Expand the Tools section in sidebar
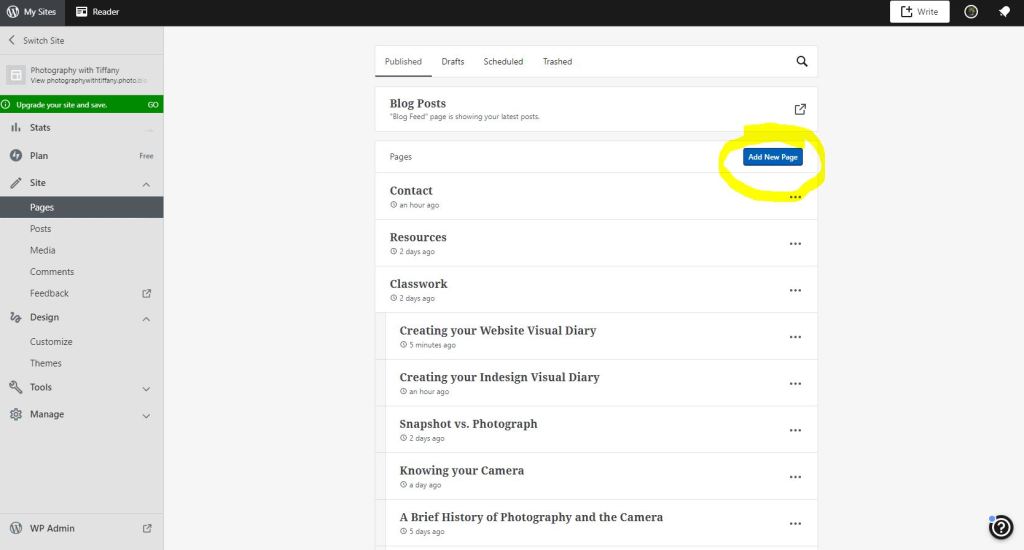The width and height of the screenshot is (1024, 550). tap(146, 388)
